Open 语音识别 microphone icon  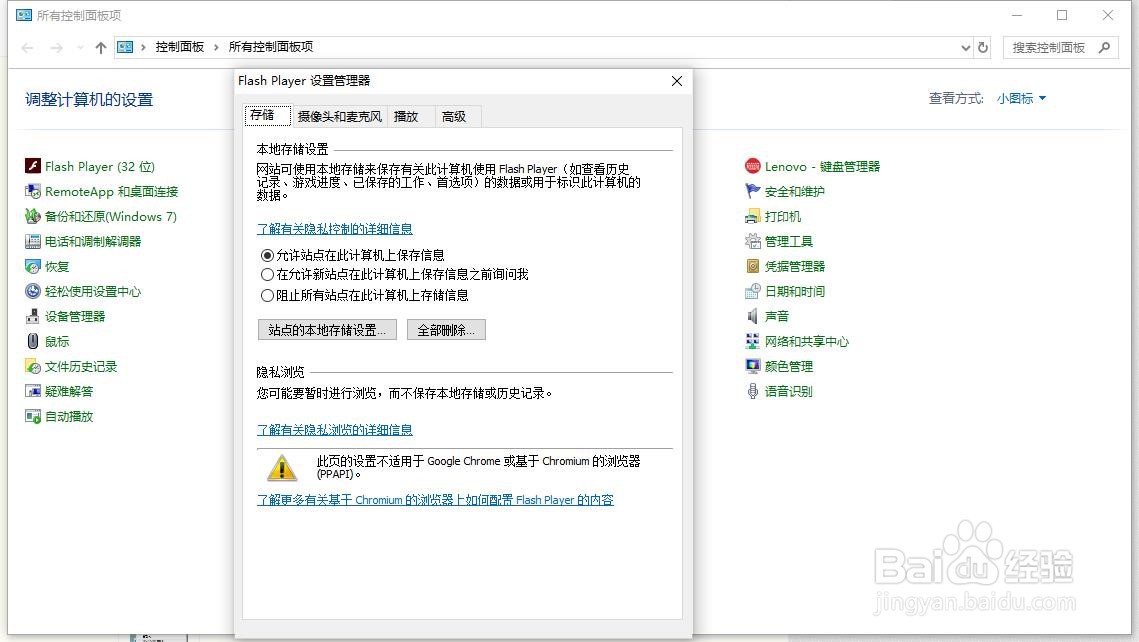pyautogui.click(x=753, y=391)
